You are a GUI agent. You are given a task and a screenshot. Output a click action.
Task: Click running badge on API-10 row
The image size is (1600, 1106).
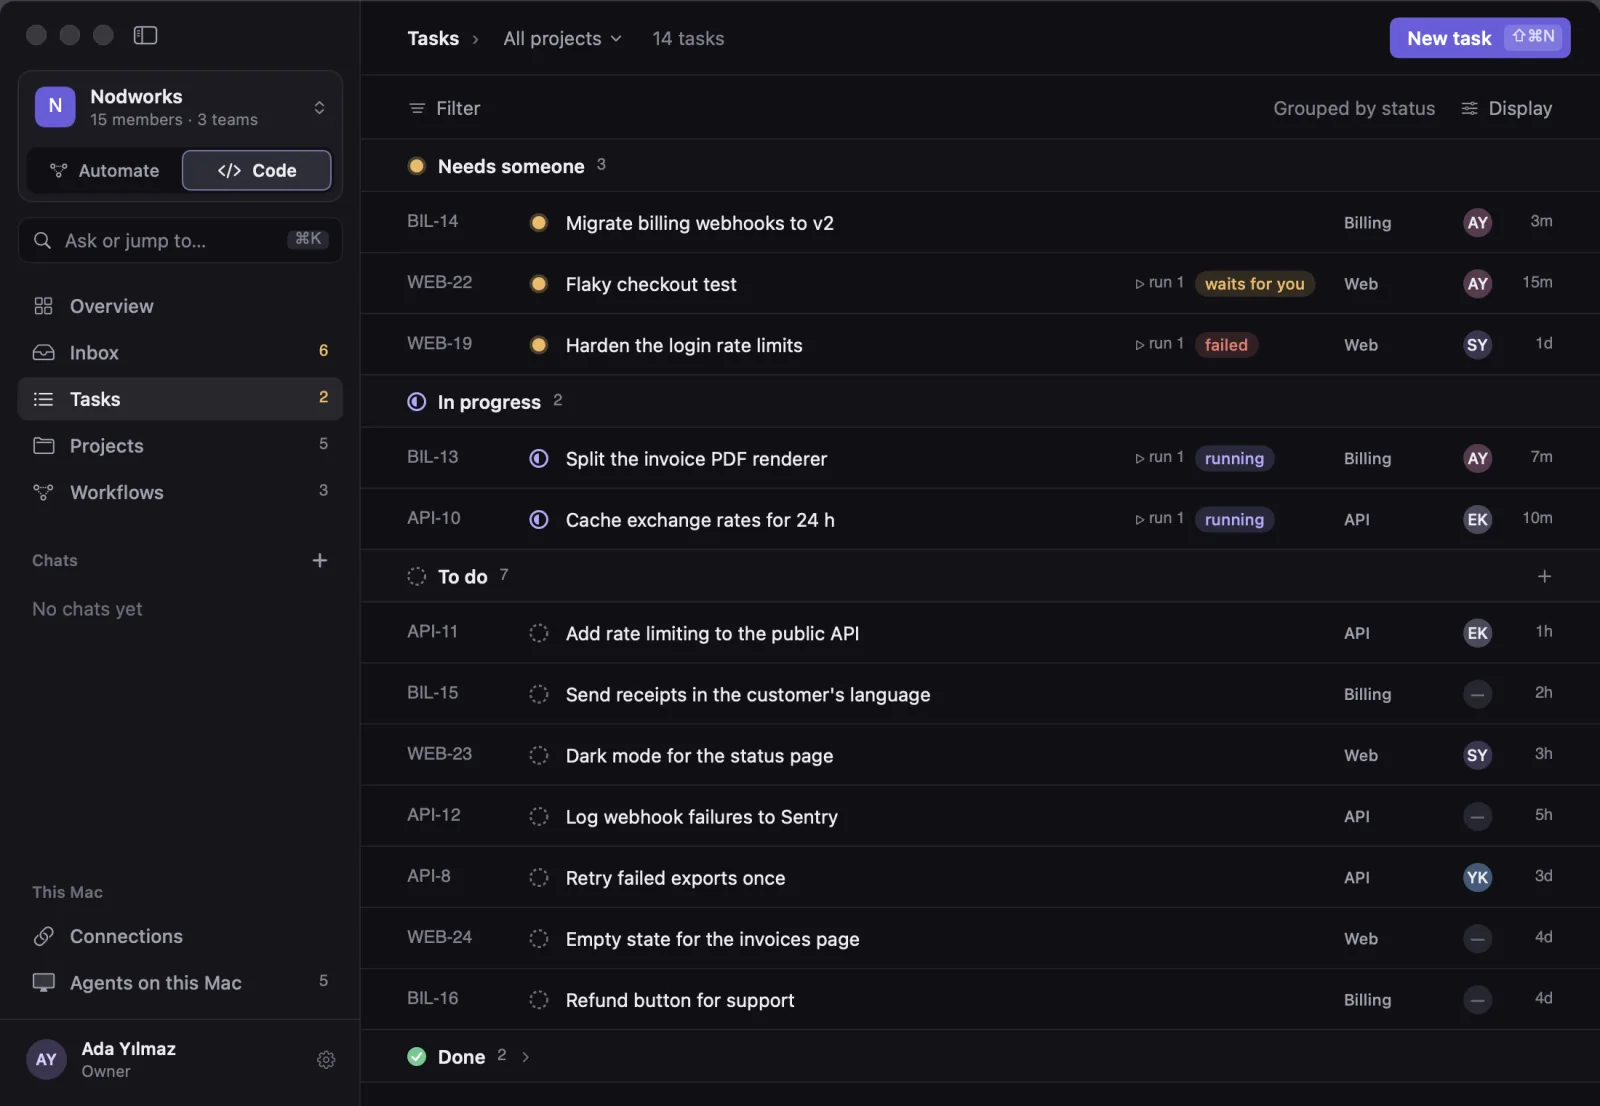[x=1234, y=520]
